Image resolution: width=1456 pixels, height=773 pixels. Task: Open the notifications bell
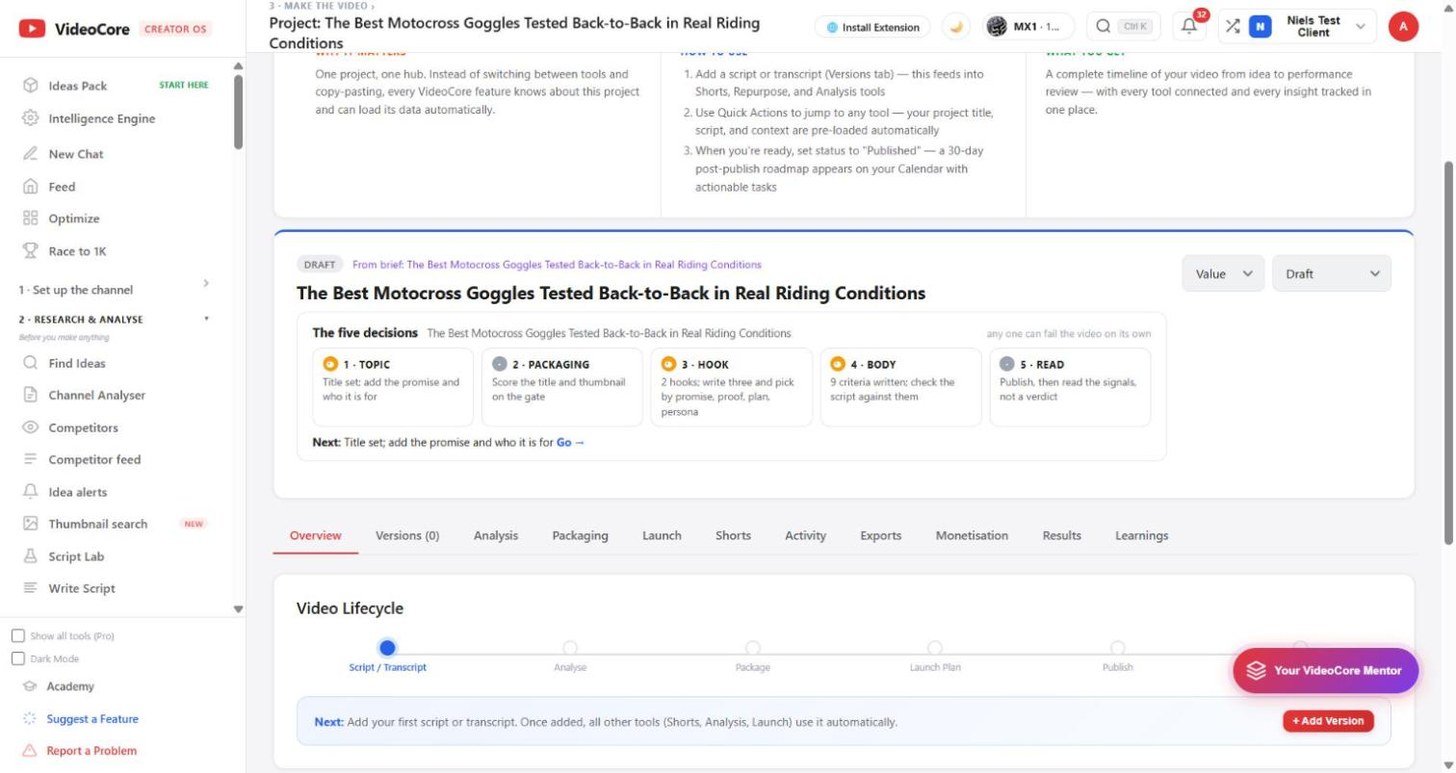click(x=1189, y=27)
